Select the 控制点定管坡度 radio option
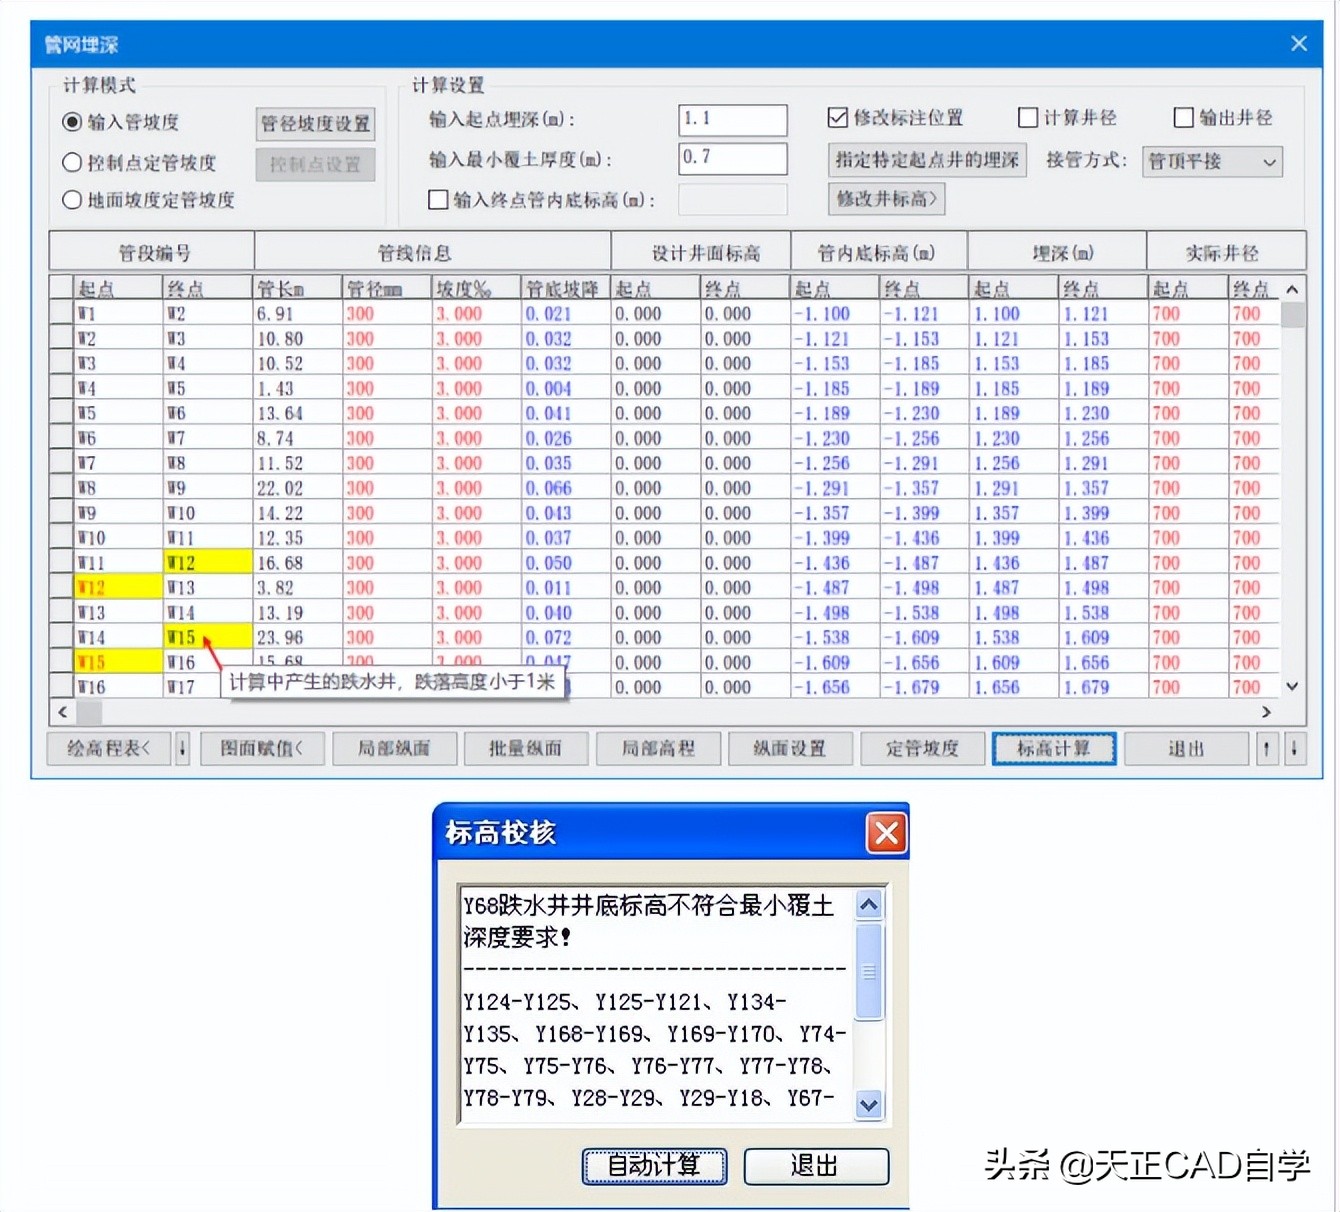 pos(72,161)
